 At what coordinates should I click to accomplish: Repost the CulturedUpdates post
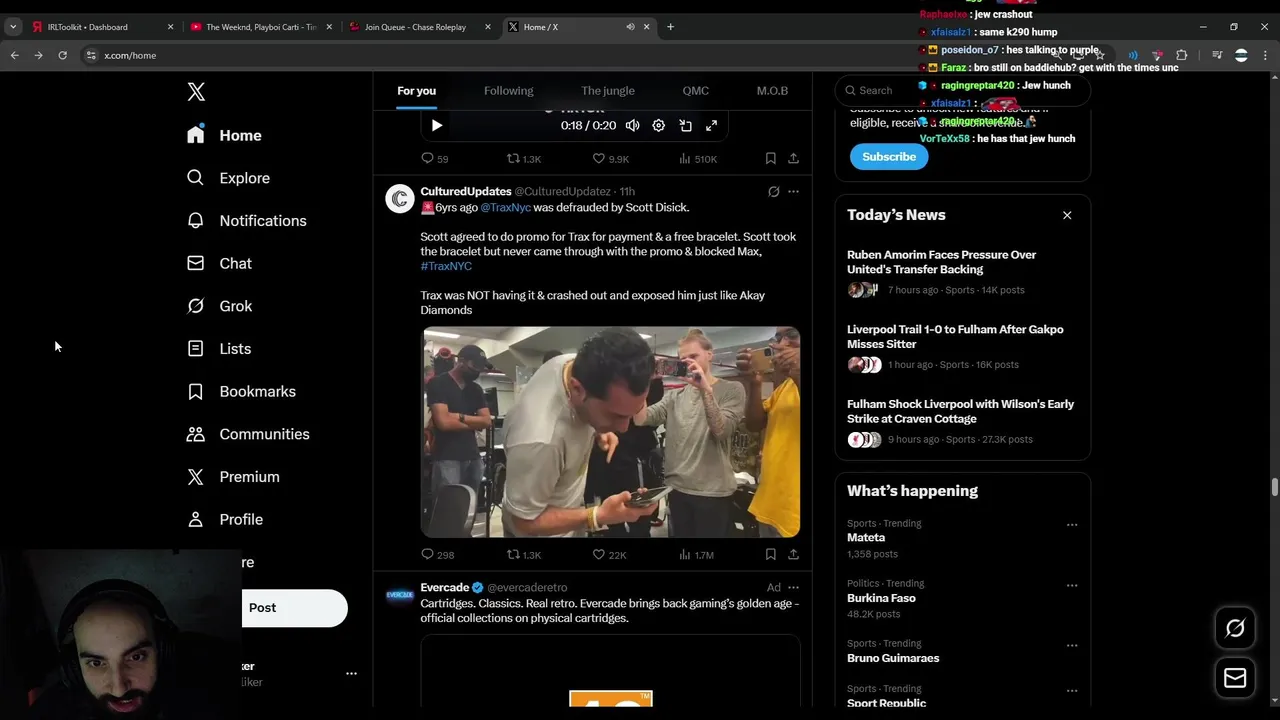[524, 554]
